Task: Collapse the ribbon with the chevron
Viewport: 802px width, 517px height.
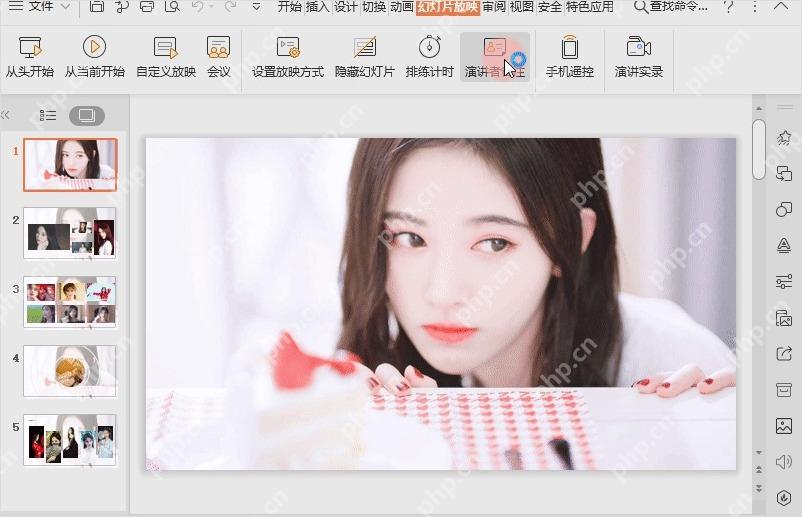Action: (781, 7)
